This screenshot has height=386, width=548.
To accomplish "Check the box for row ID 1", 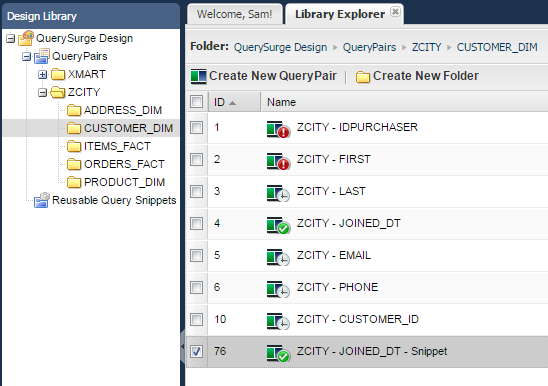I will (x=196, y=127).
